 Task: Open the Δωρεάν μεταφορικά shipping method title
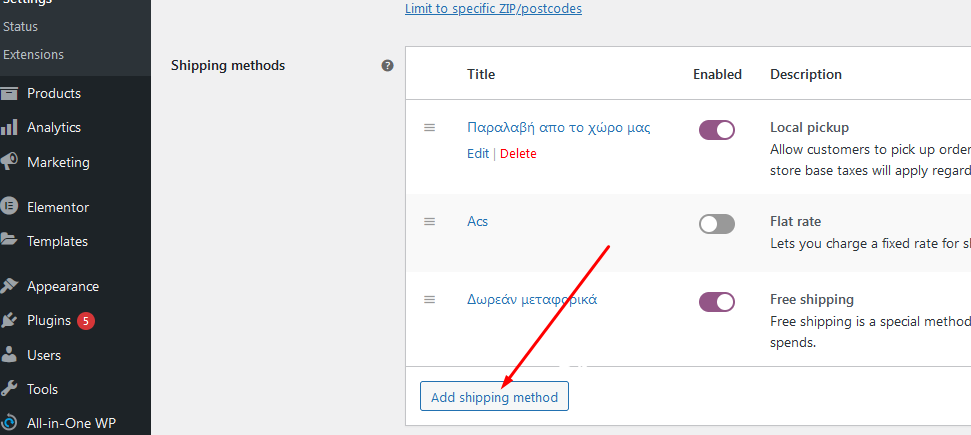point(531,299)
